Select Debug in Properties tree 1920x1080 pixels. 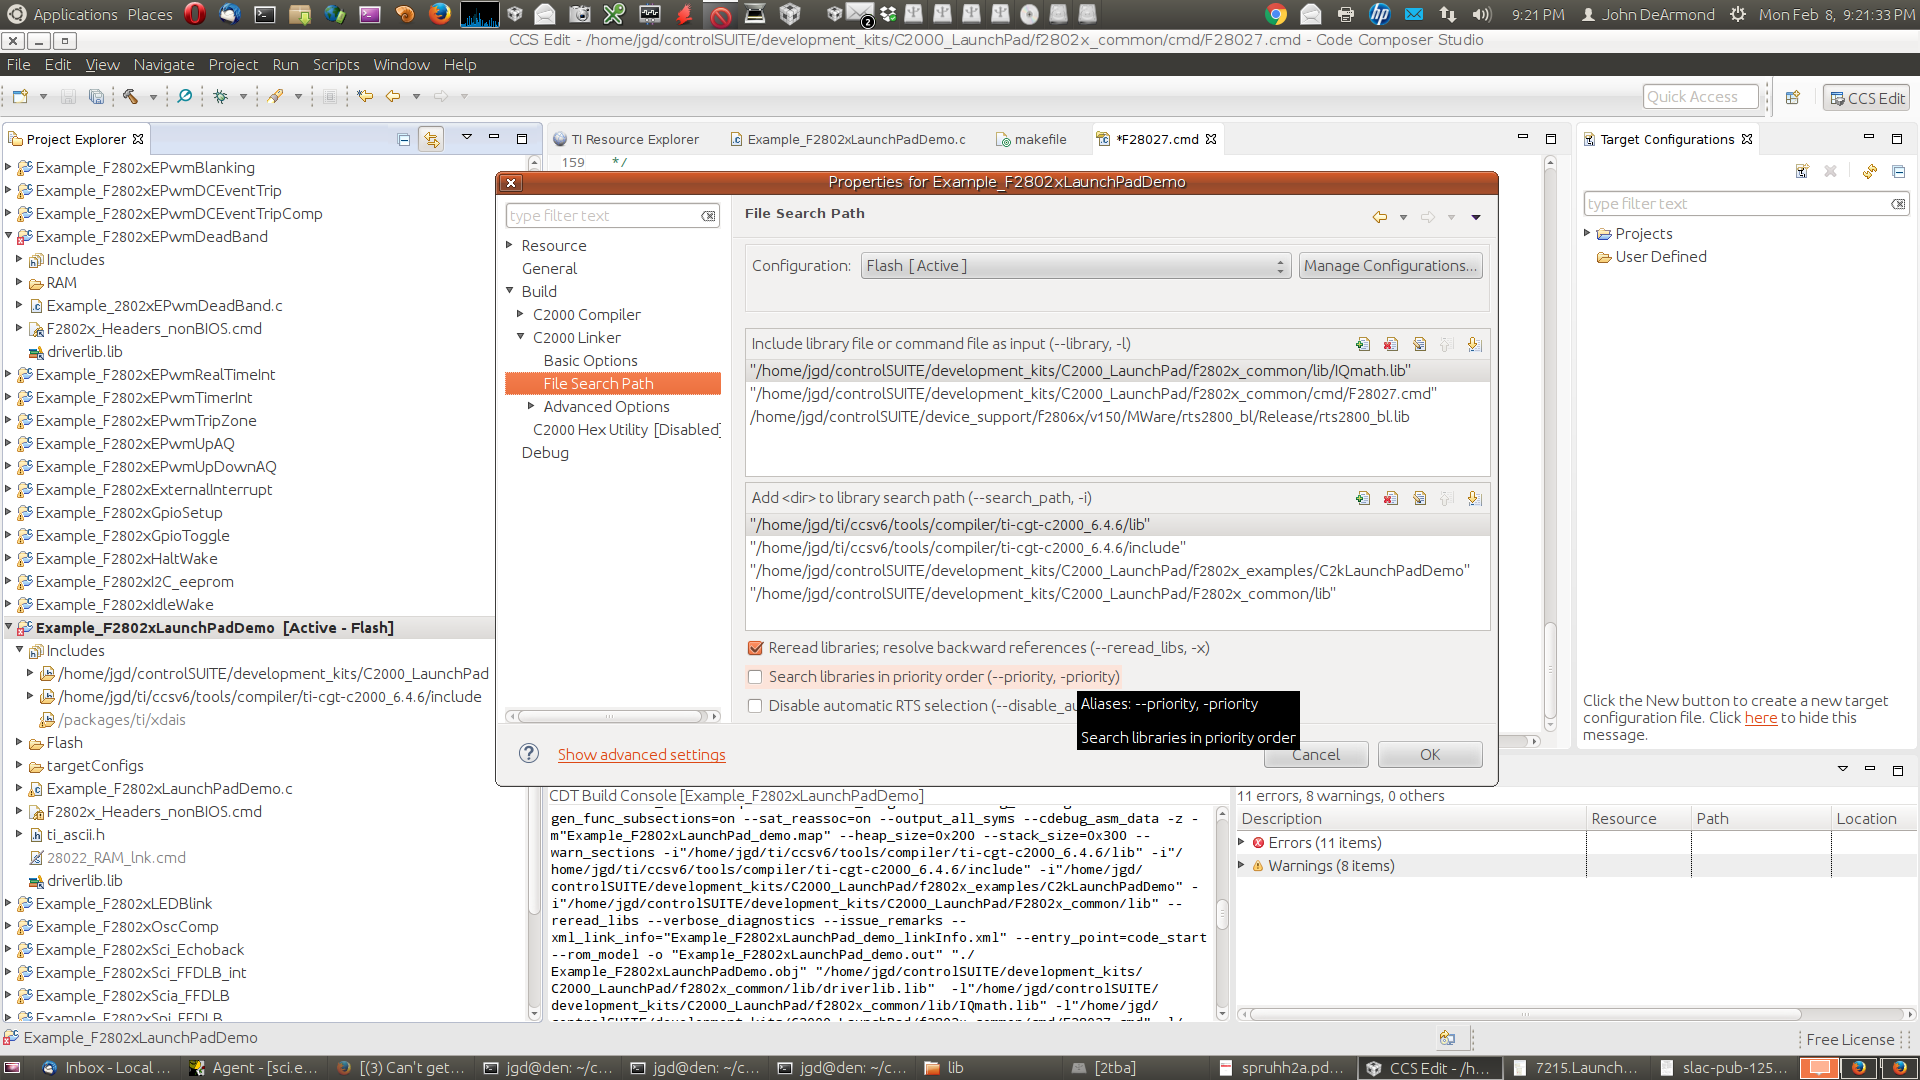tap(545, 452)
